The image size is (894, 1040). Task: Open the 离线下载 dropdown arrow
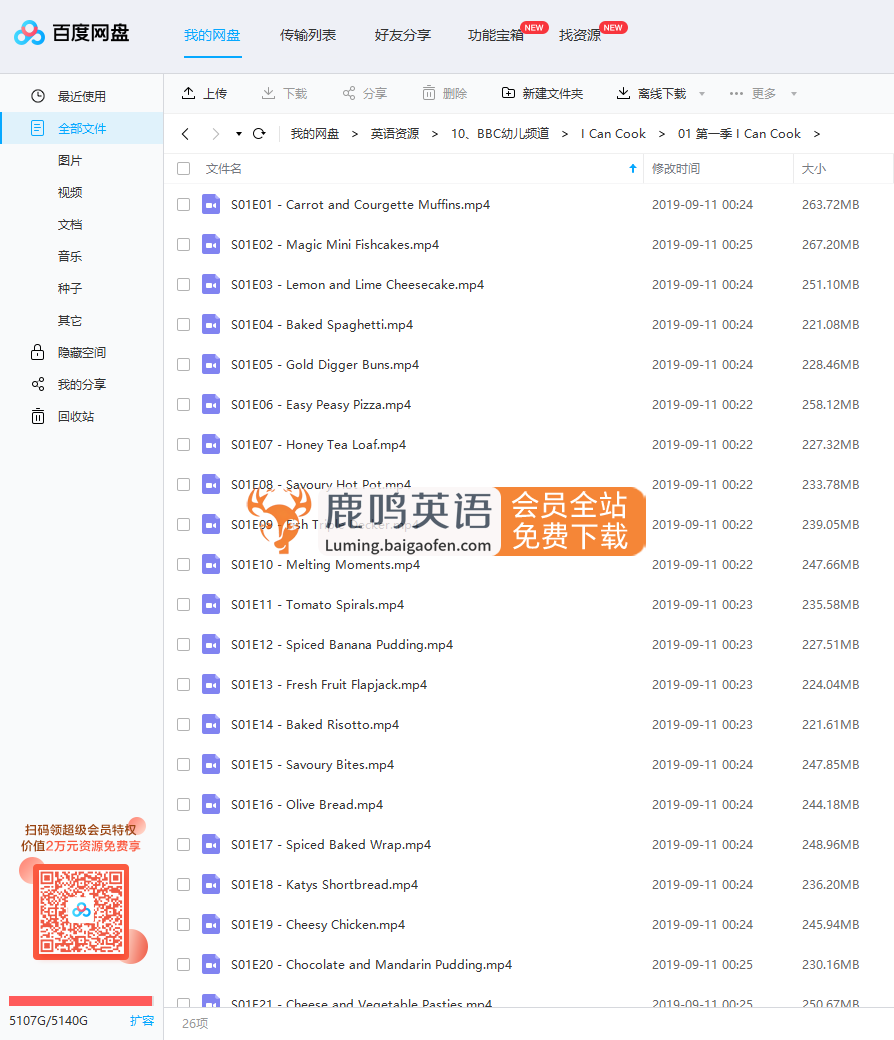pyautogui.click(x=701, y=93)
